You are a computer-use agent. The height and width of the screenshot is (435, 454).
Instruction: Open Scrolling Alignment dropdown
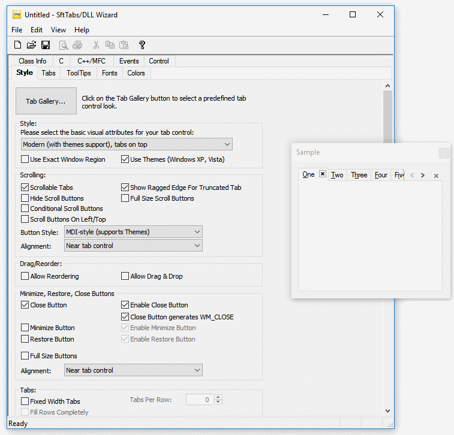133,246
